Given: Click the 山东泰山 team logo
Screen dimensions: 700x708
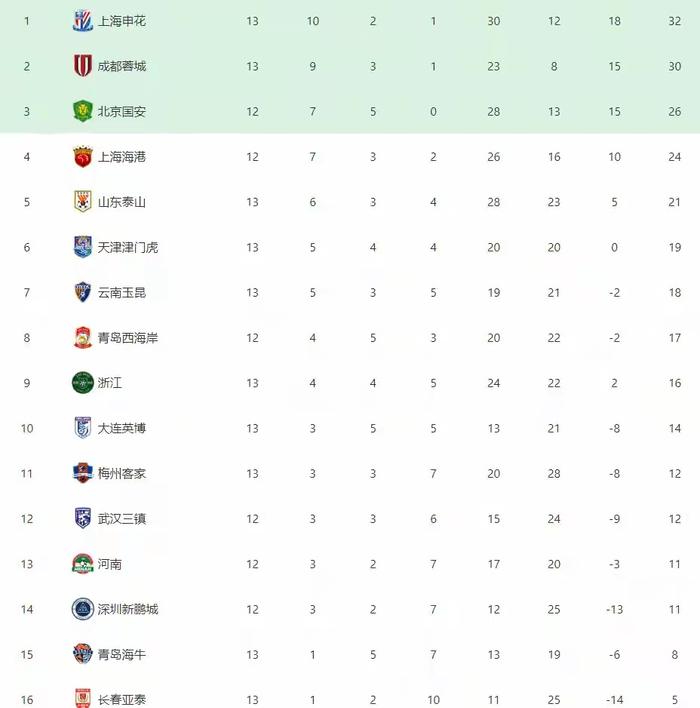Looking at the screenshot, I should point(83,202).
